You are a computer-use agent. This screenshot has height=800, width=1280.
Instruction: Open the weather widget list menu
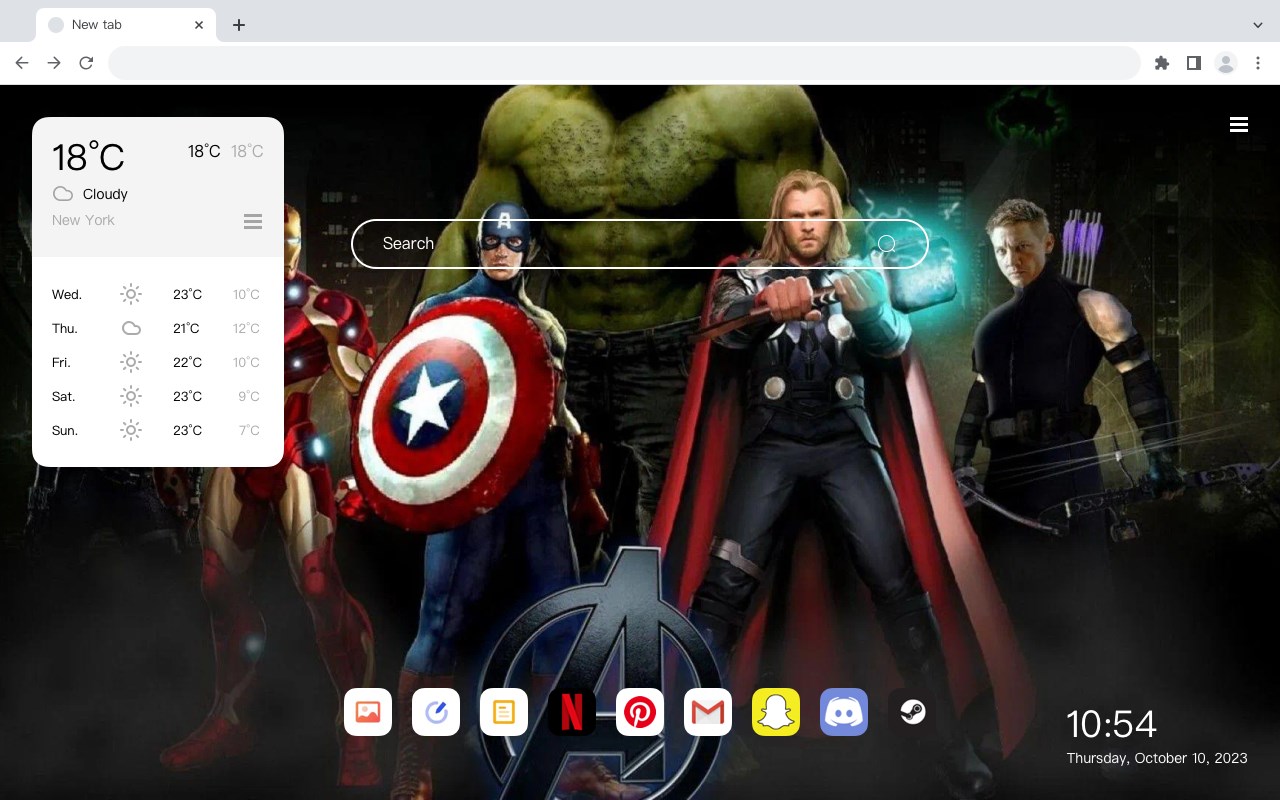(x=253, y=221)
